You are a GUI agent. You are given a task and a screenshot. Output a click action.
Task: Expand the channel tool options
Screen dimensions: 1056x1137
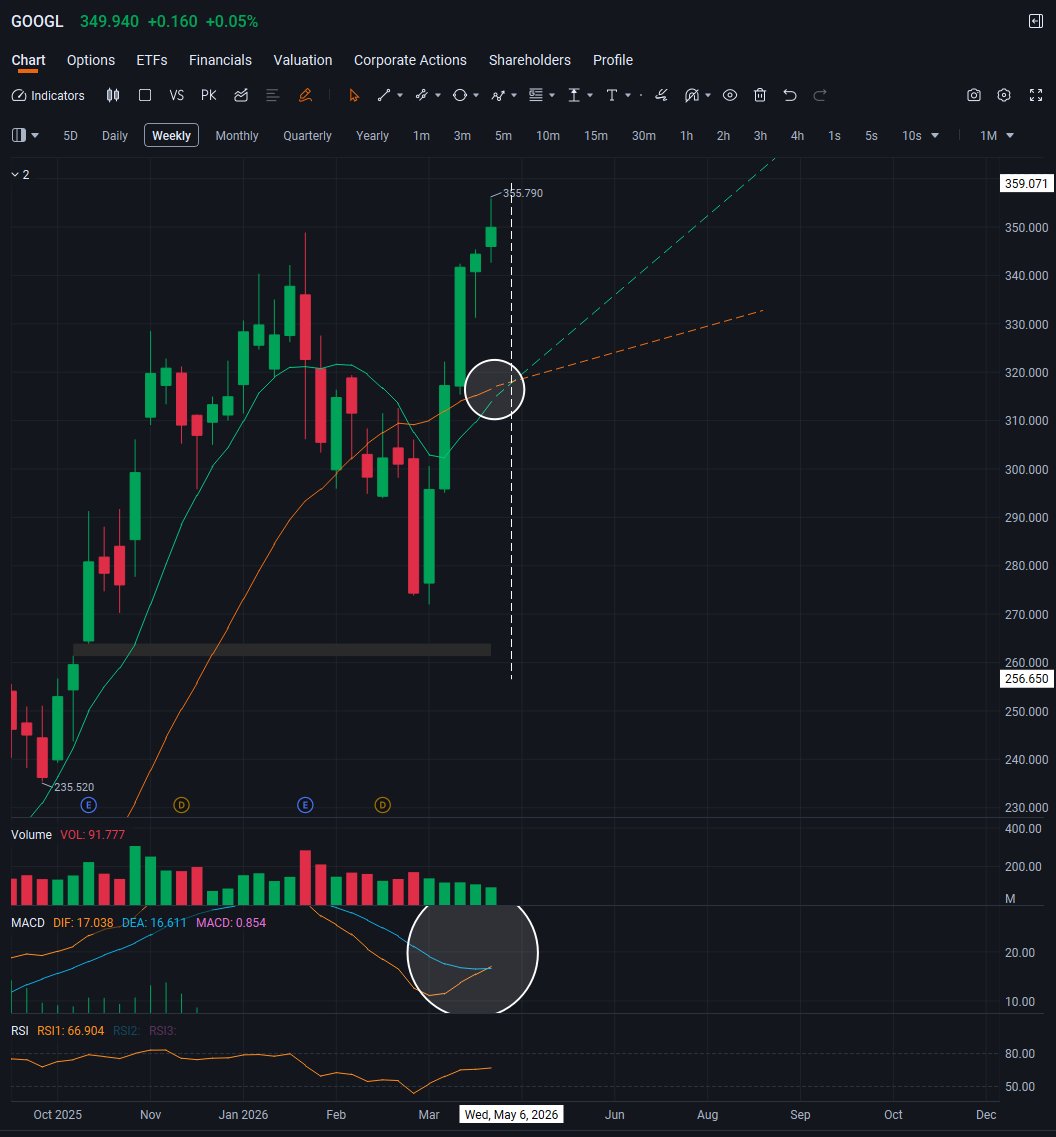(438, 96)
